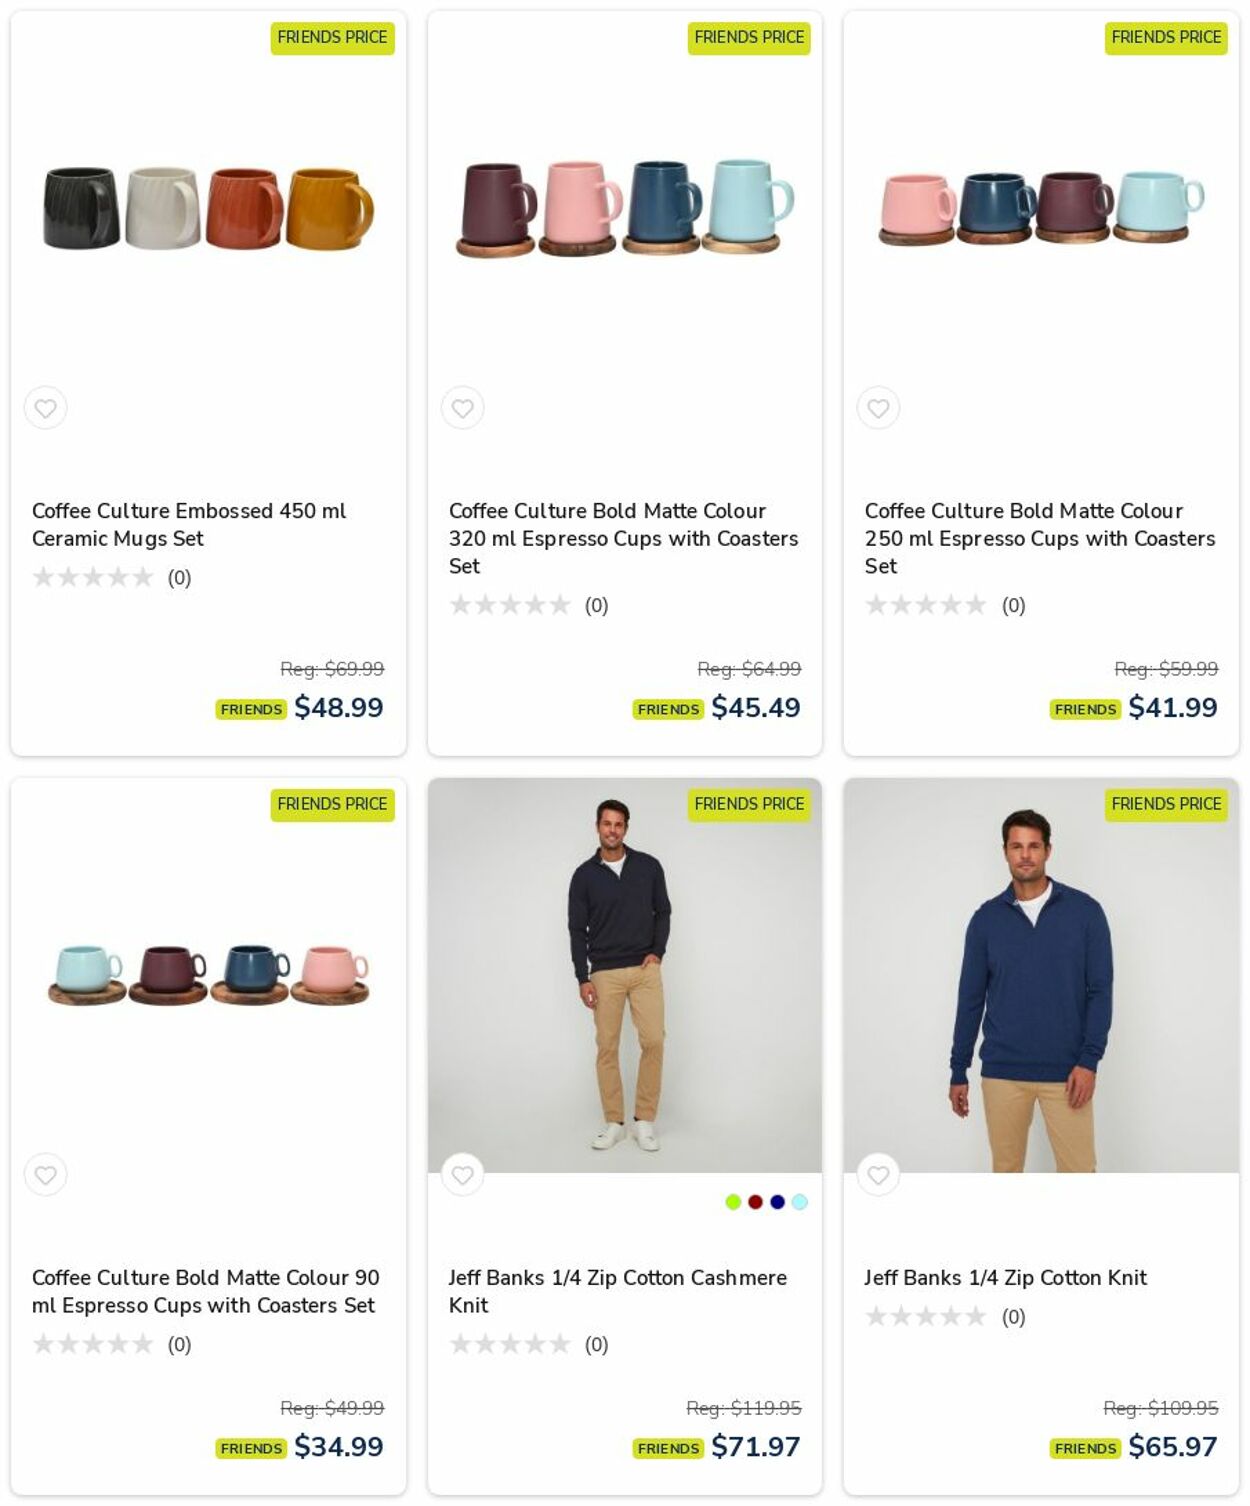Click the FRIENDS badge beside $45.49 price
The image size is (1250, 1506).
point(667,708)
